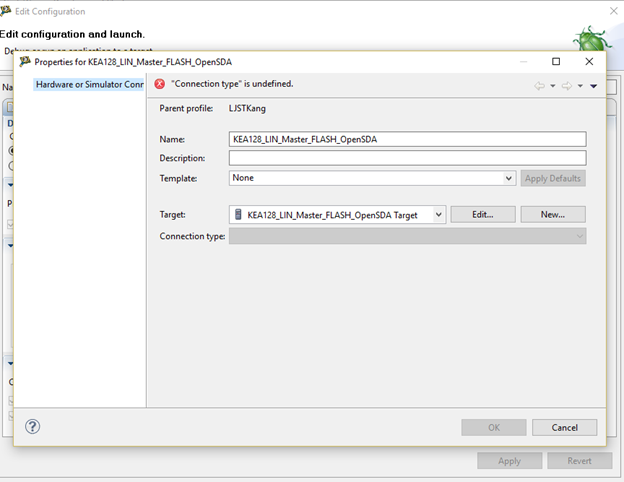Click the forward navigation arrow icon

coord(566,86)
